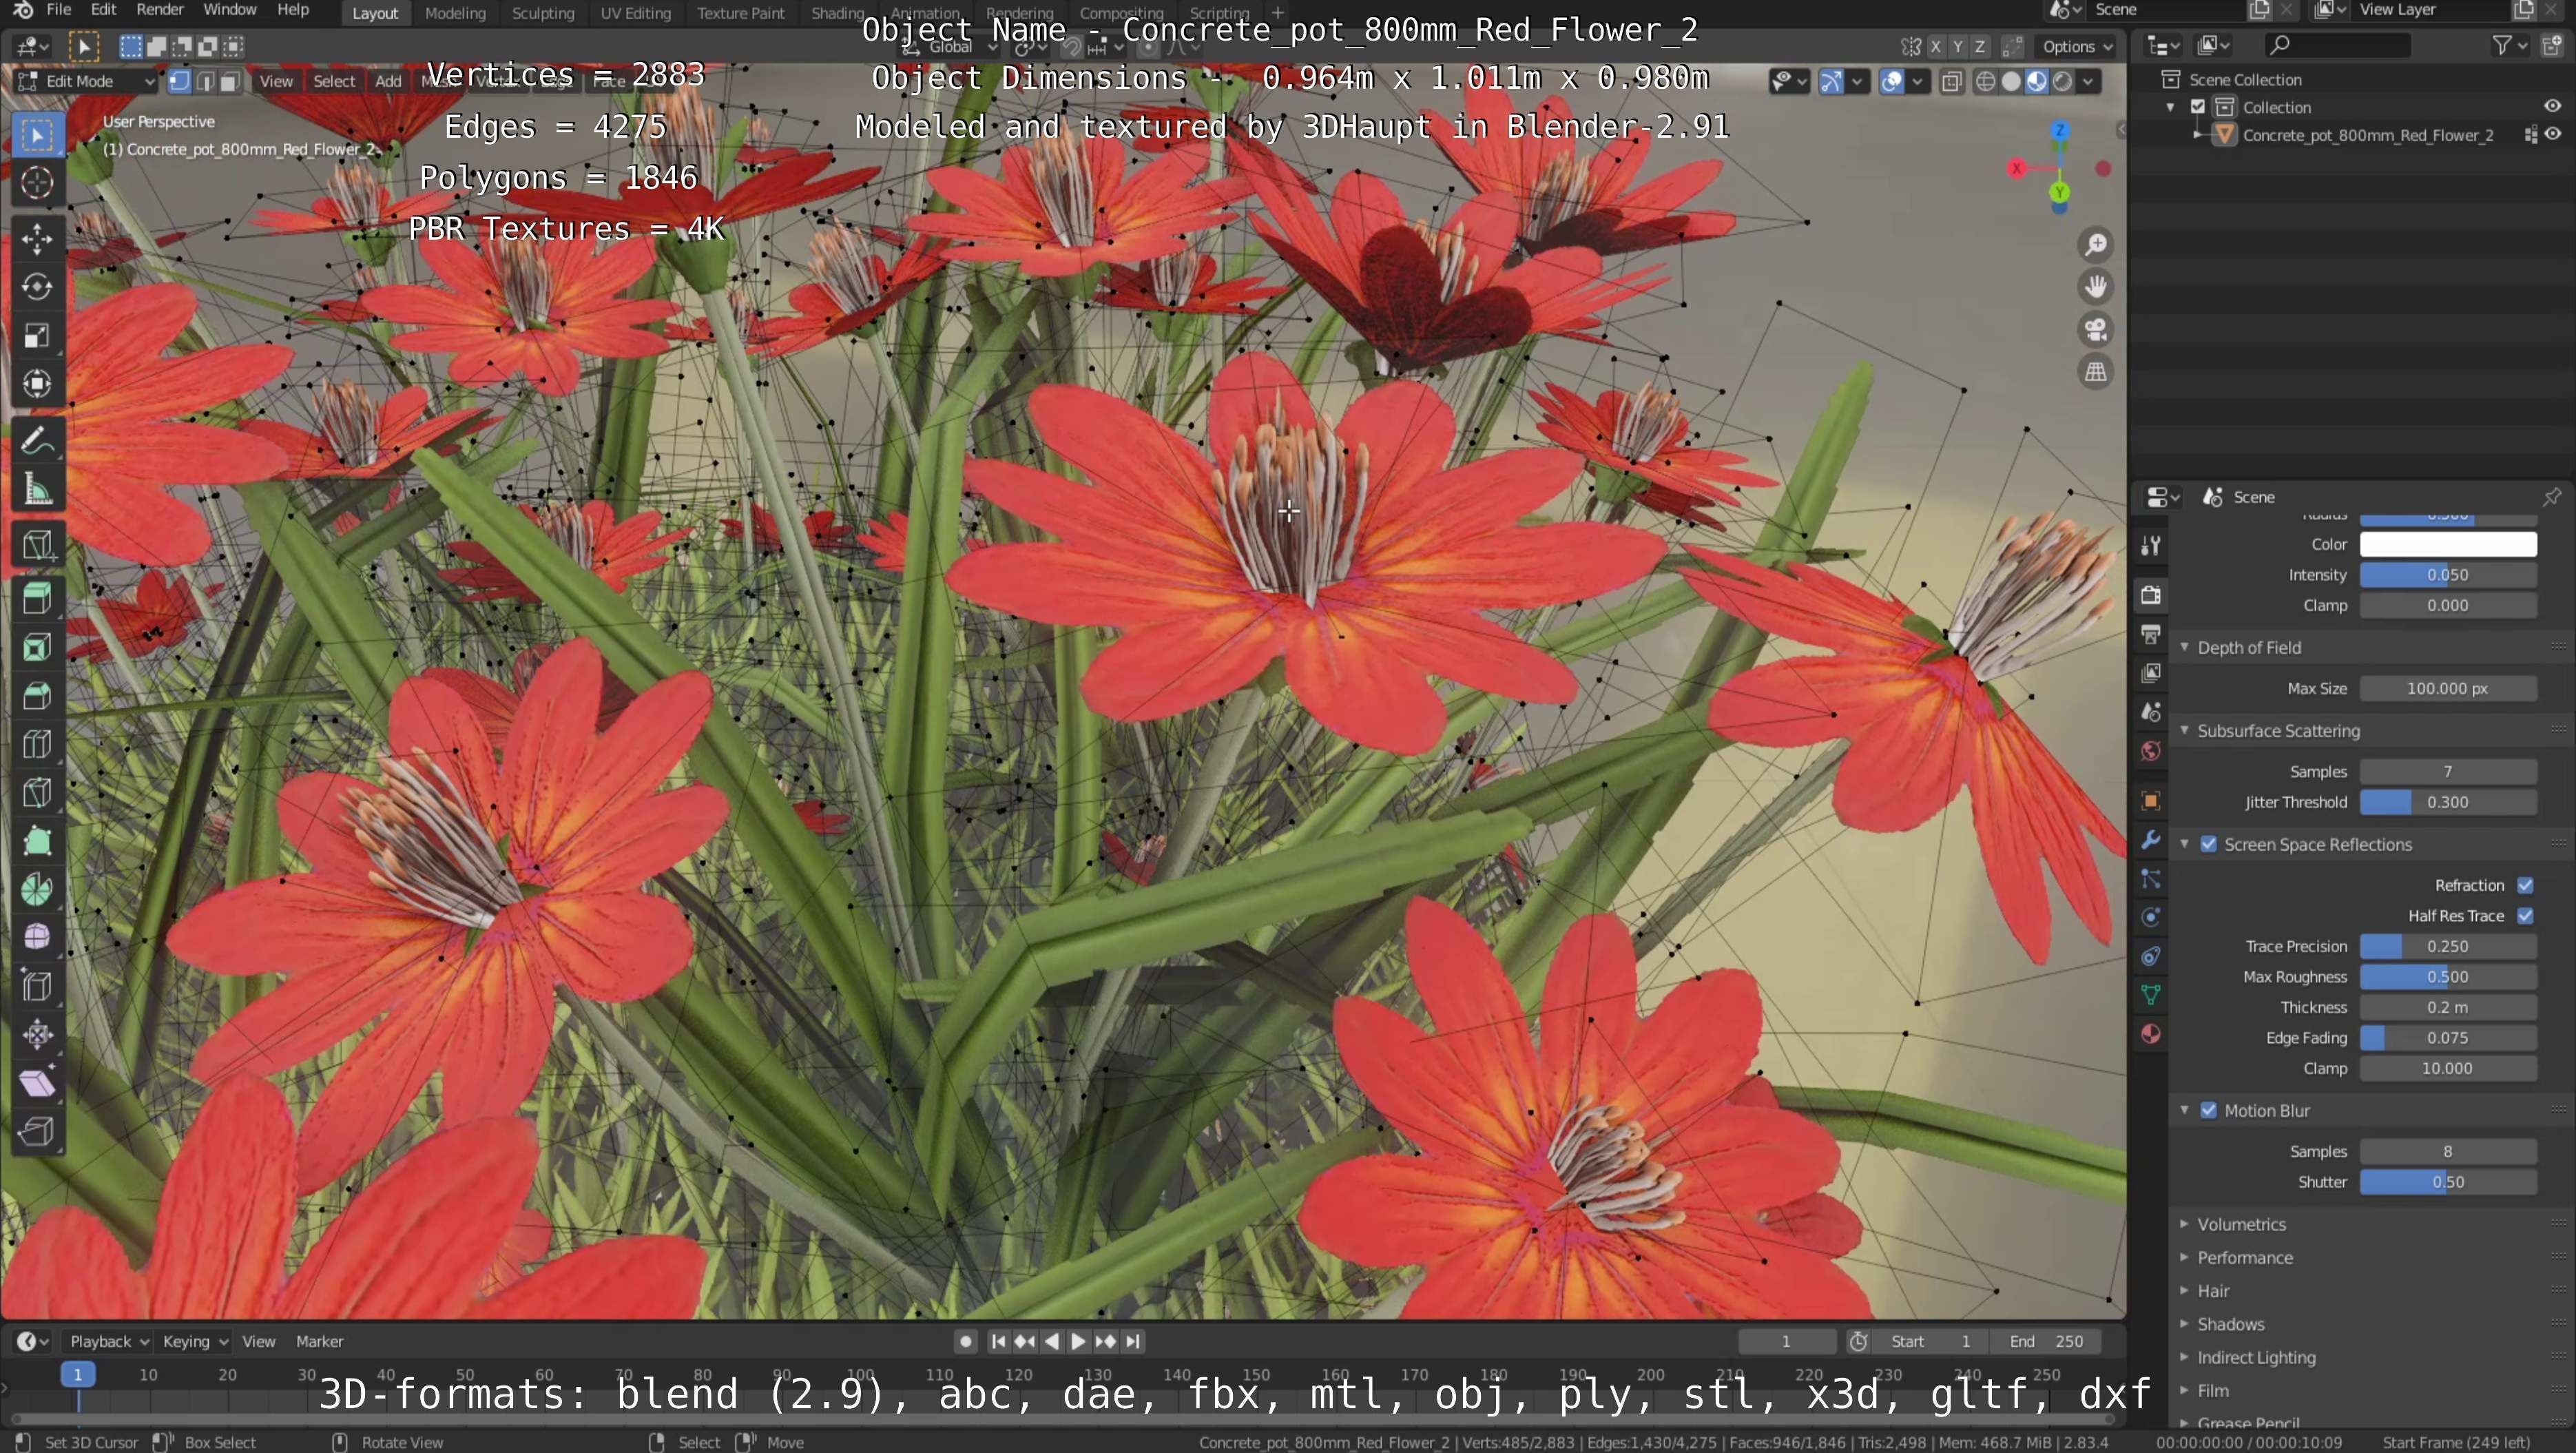Click timeline View button
The image size is (2576, 1453).
(259, 1342)
